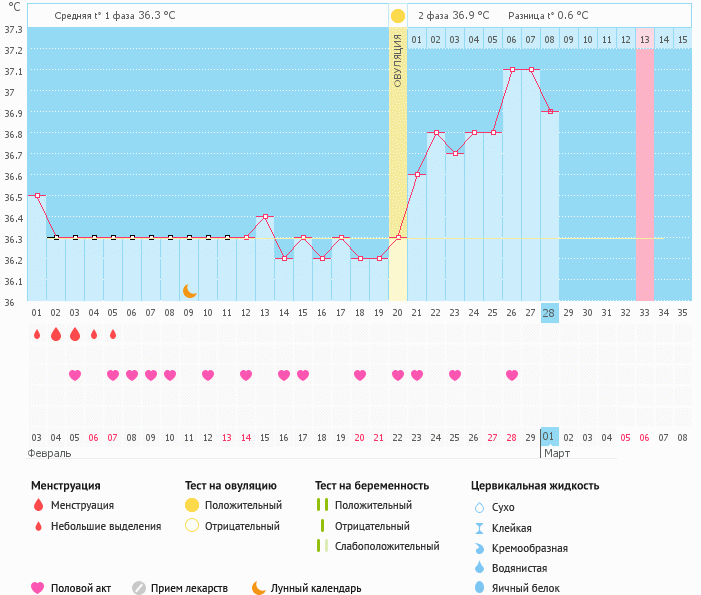Select the highlighted cycle day 28
The image size is (701, 595).
tap(549, 312)
